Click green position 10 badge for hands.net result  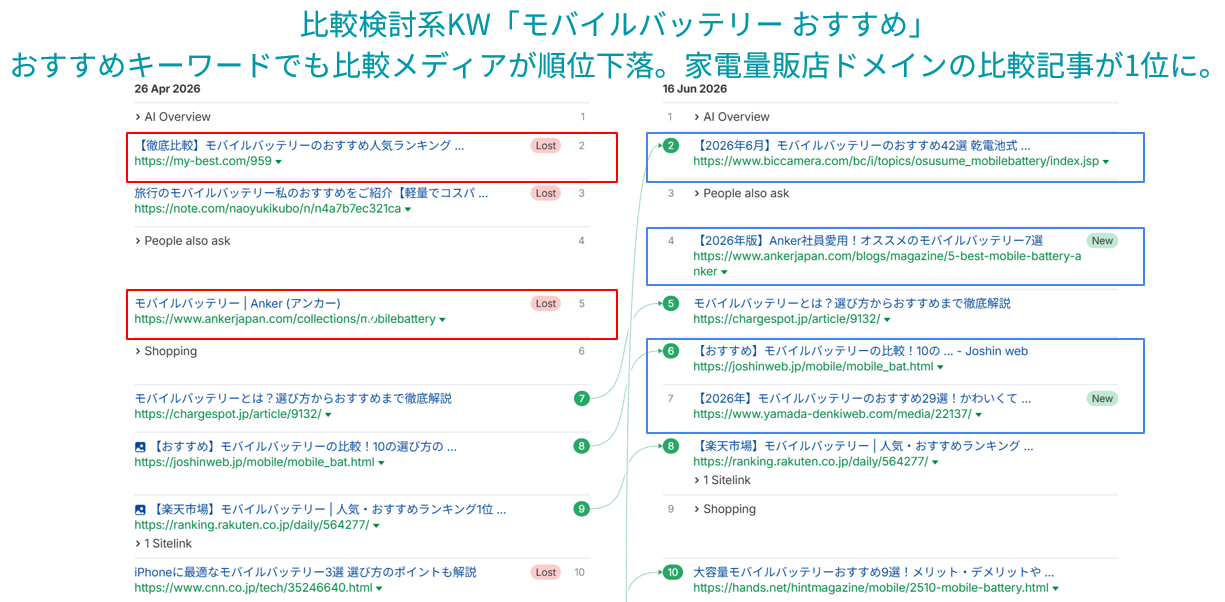[x=672, y=572]
